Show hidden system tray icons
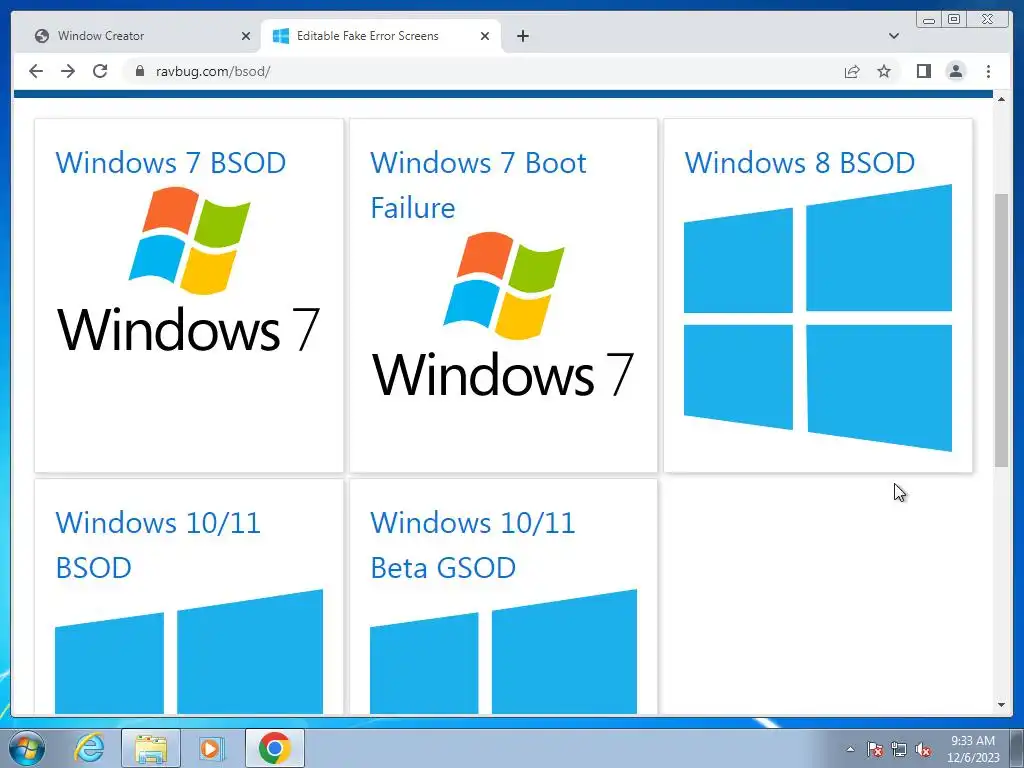 pos(850,749)
